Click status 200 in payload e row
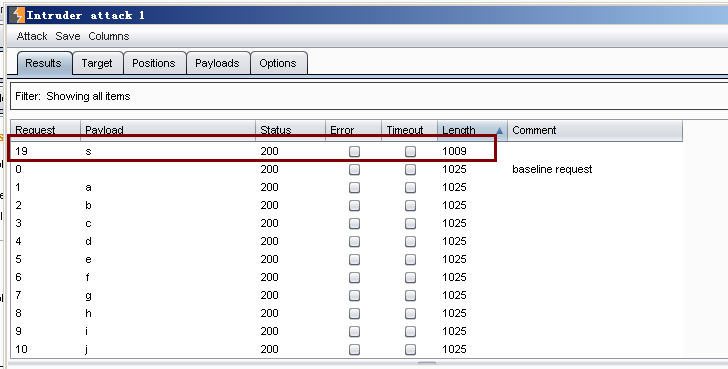 (x=269, y=259)
